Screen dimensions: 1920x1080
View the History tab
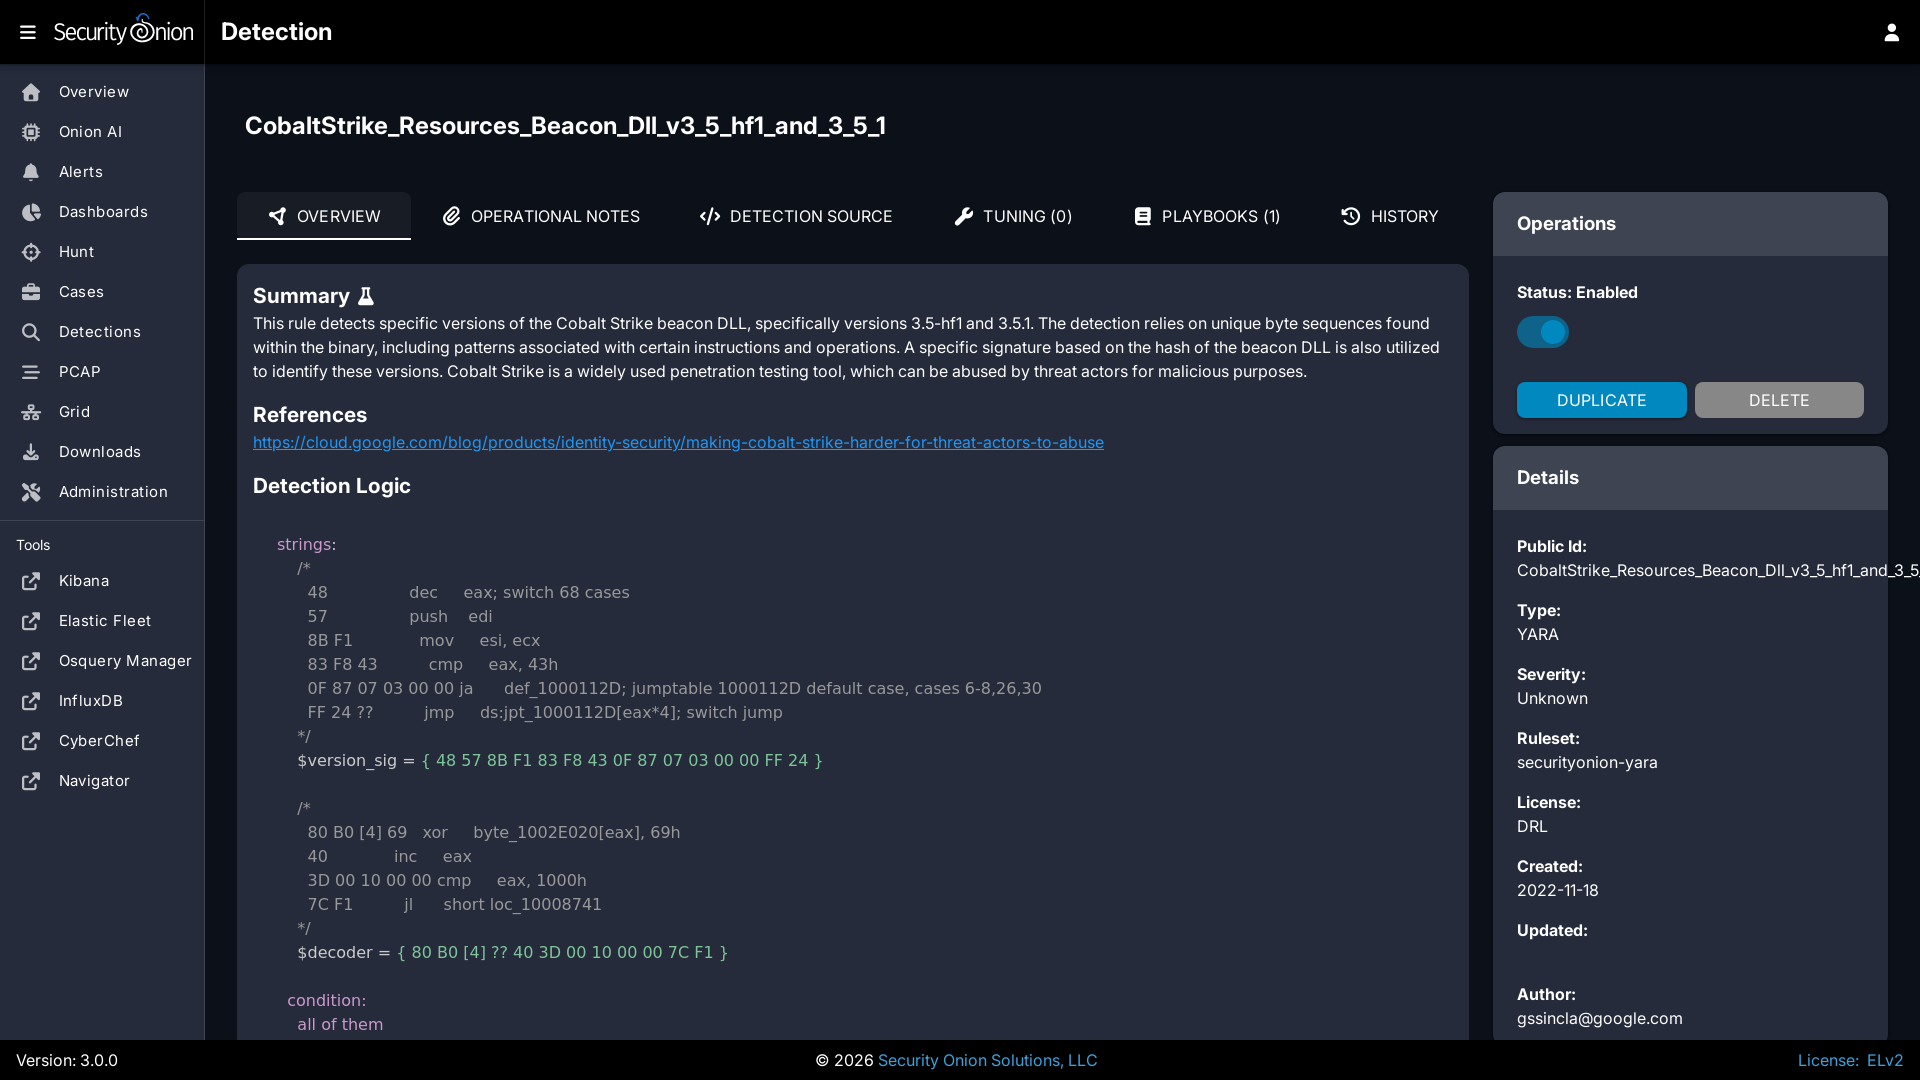[x=1389, y=216]
